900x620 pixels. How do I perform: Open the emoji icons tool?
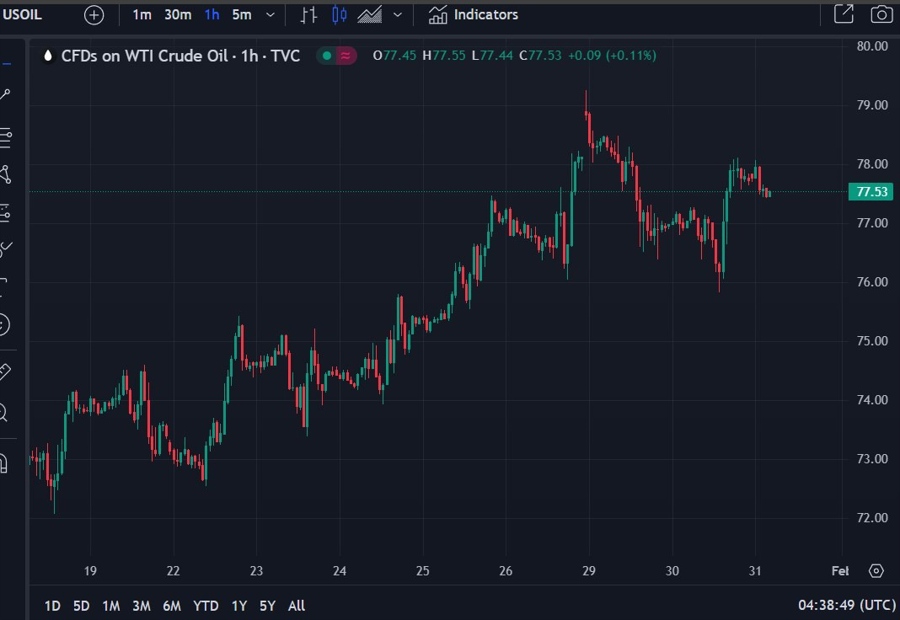[x=4, y=325]
